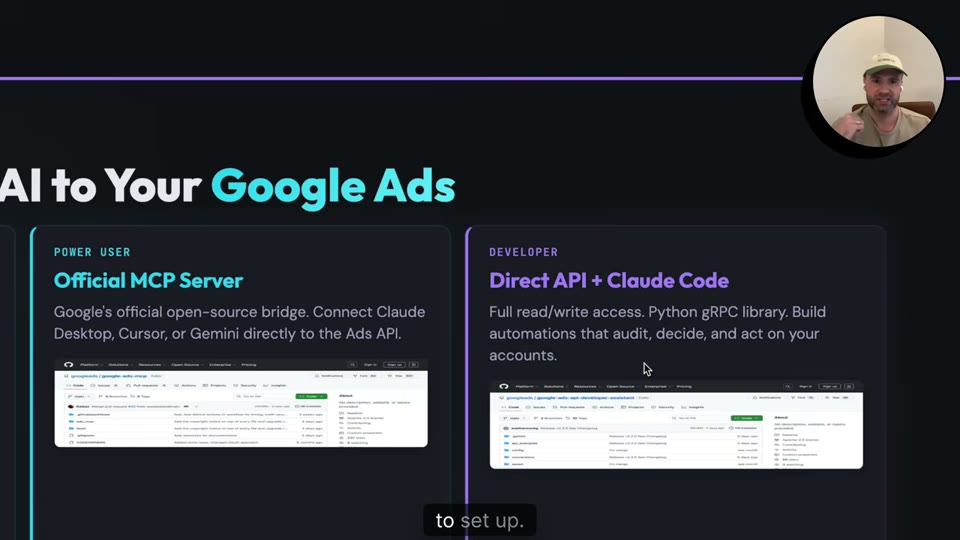The image size is (960, 540).
Task: Click Notifications button in MCP Server repo
Action: tap(329, 376)
